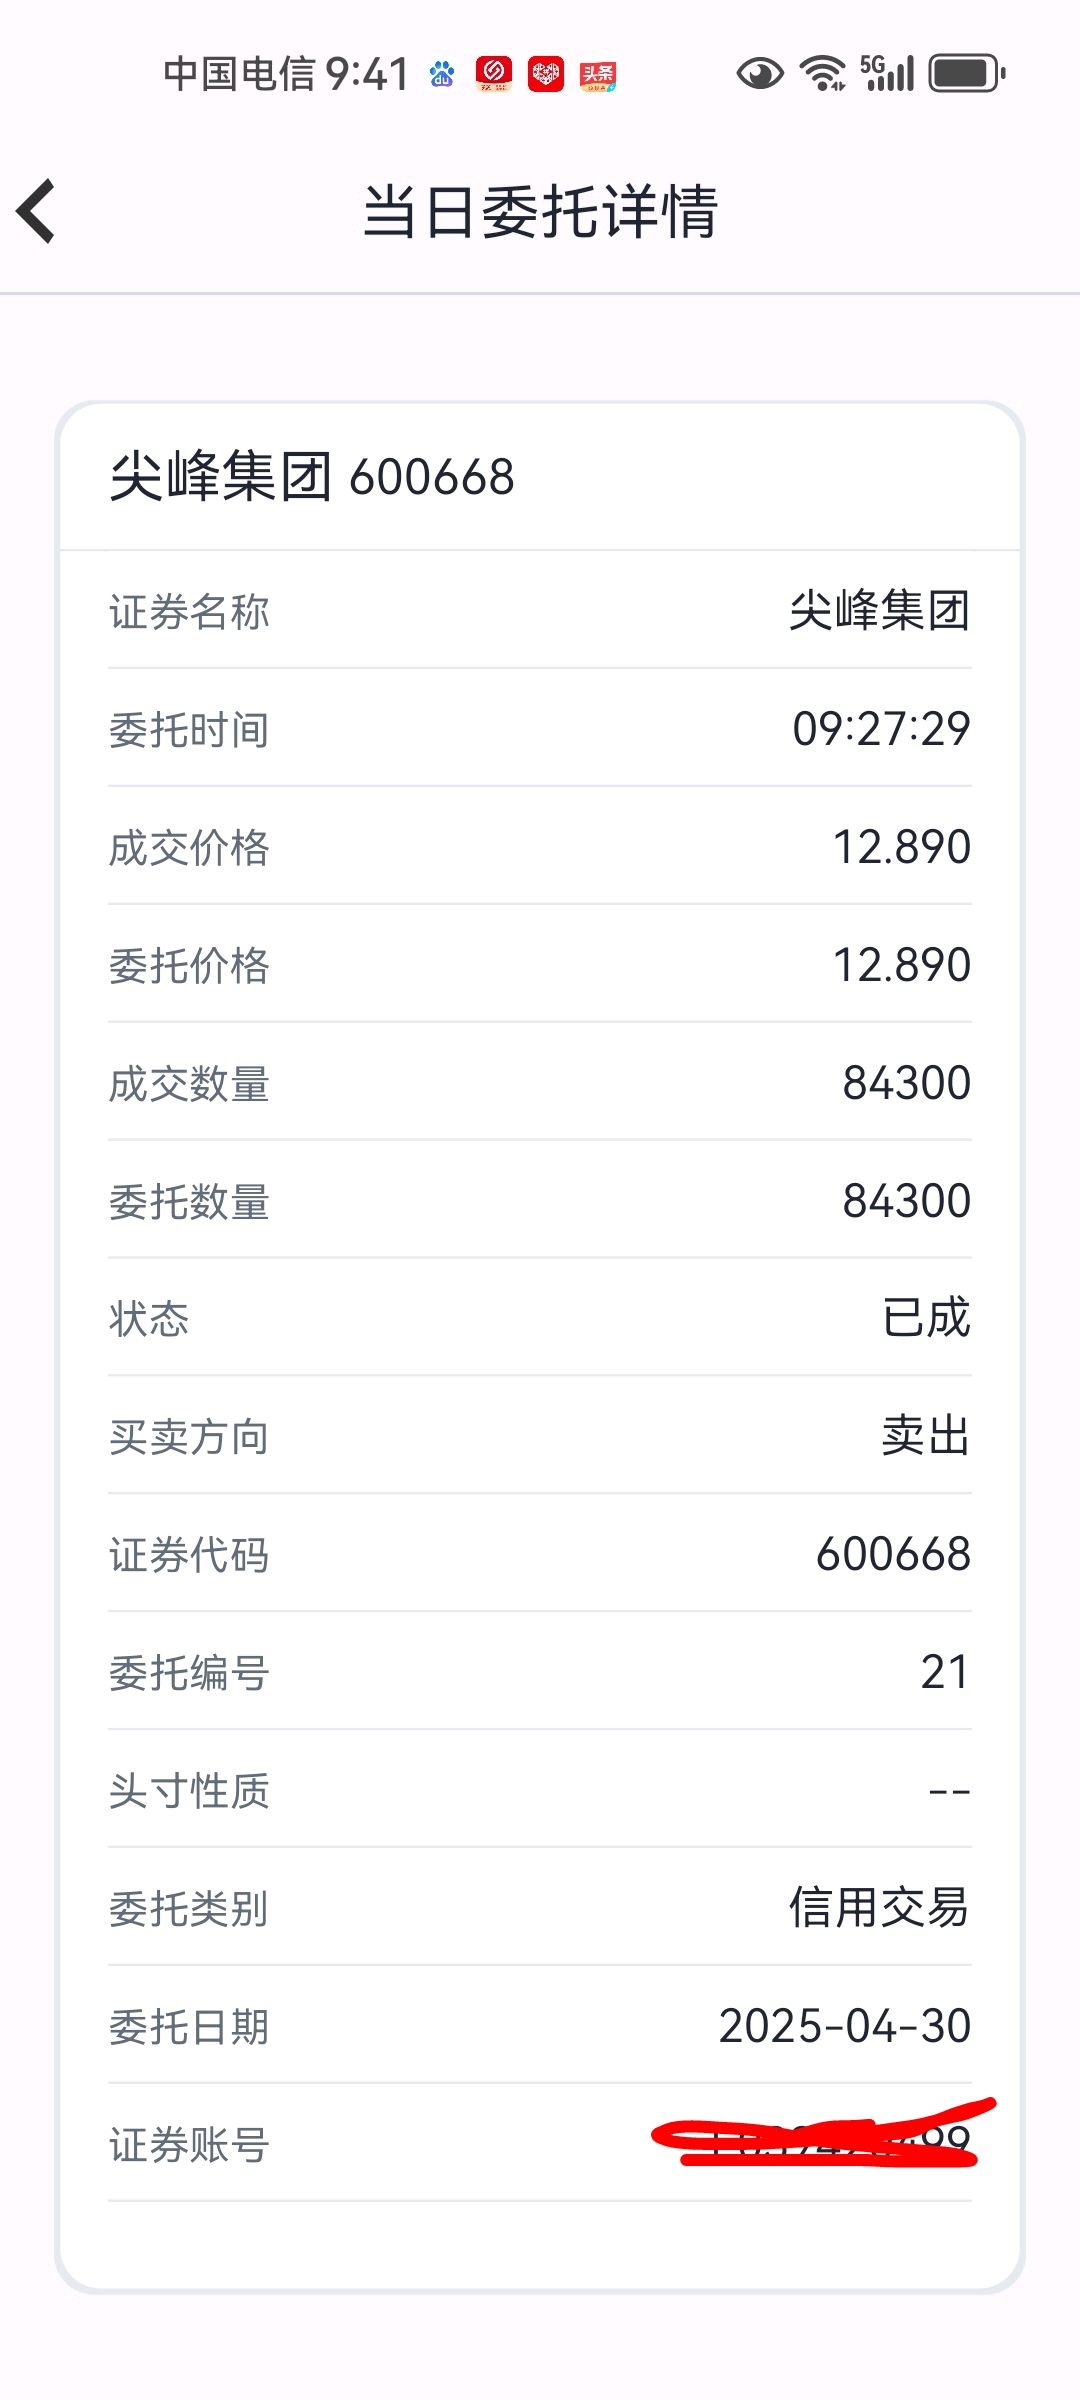Tap the 成交价格 value 12.890

click(902, 847)
